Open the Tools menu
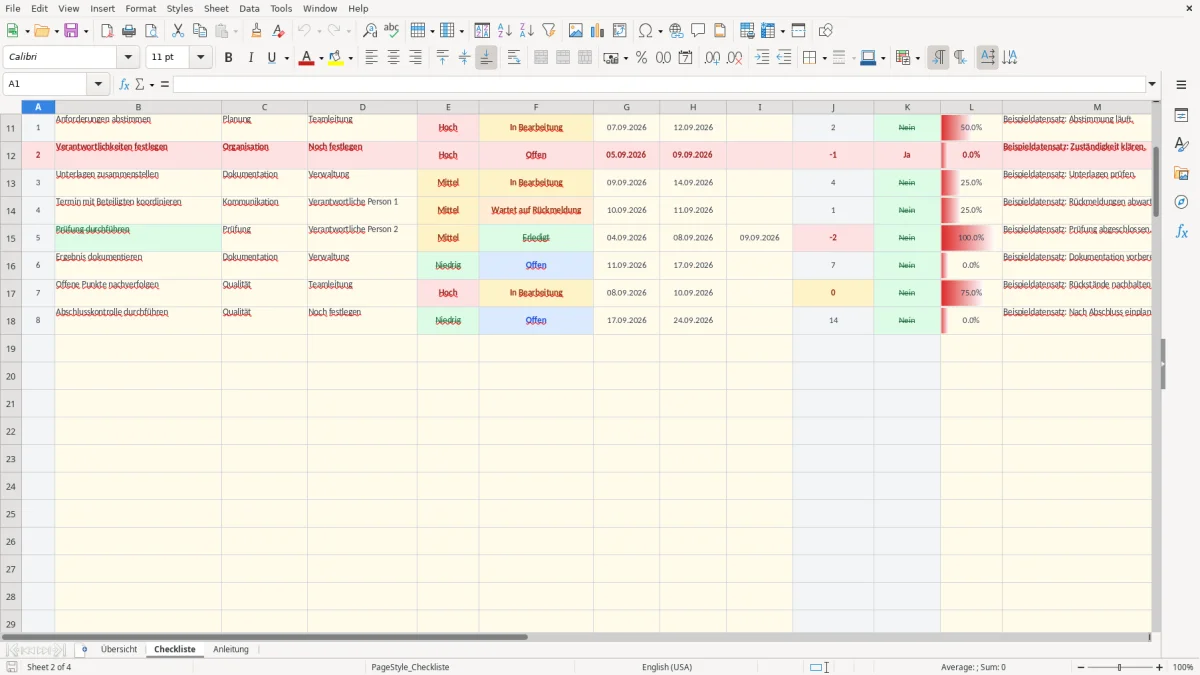Image resolution: width=1200 pixels, height=675 pixels. (281, 8)
